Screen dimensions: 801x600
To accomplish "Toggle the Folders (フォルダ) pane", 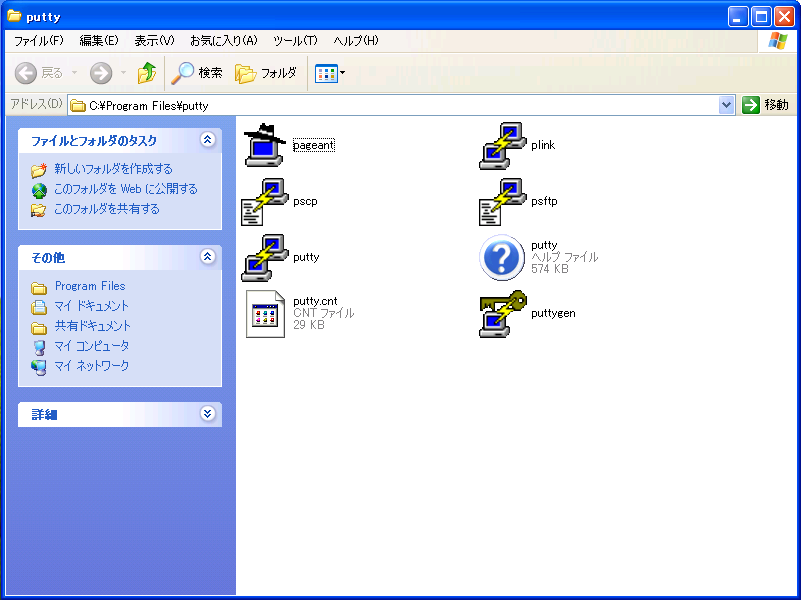I will [x=266, y=73].
